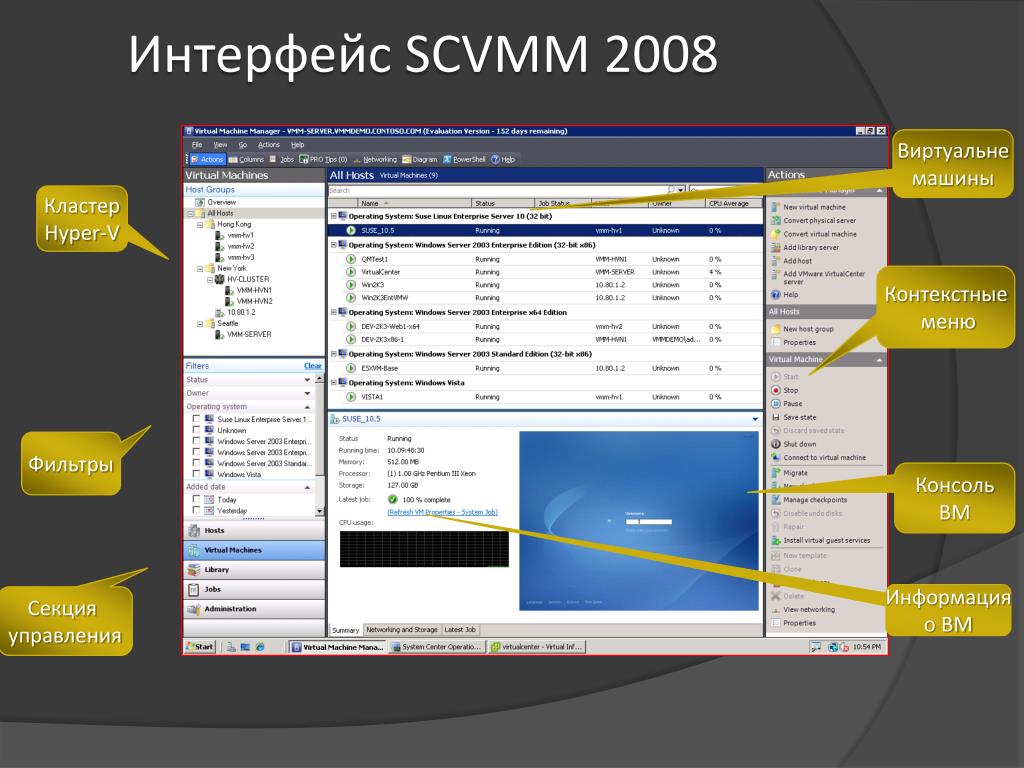Click the Actions toolbar button
Image resolution: width=1024 pixels, height=768 pixels.
pos(207,159)
